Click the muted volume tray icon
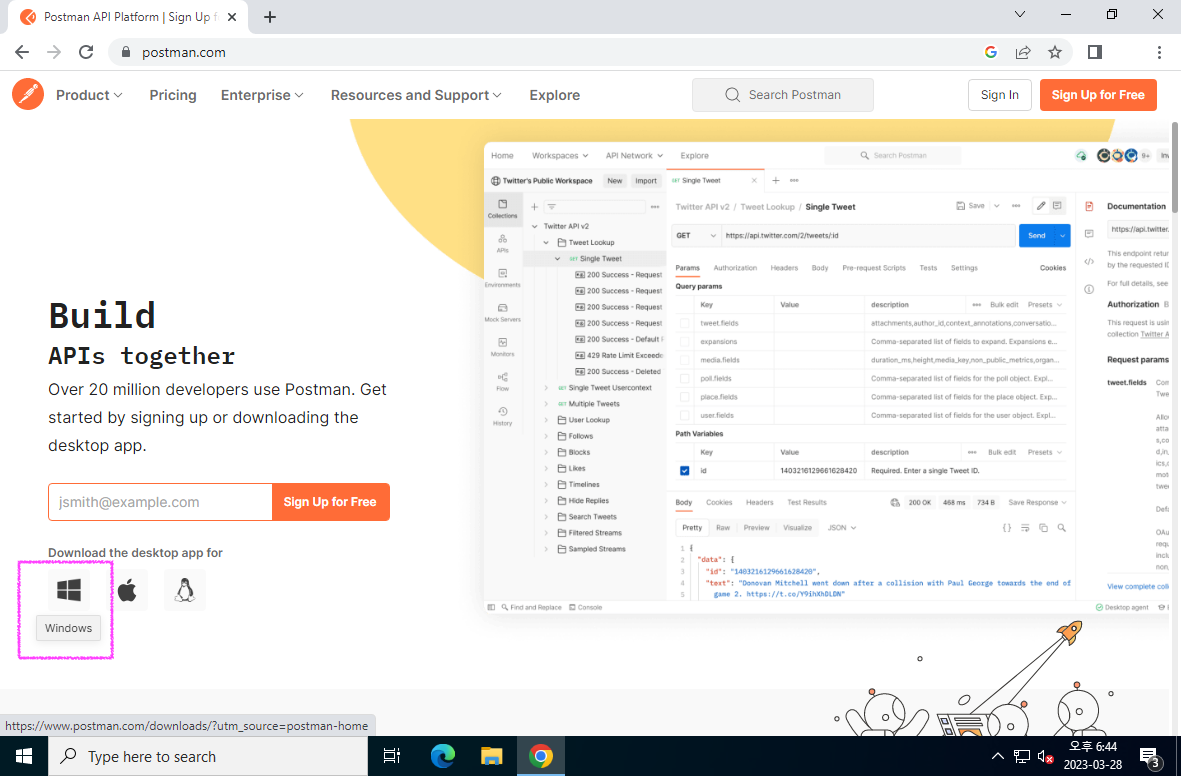 click(x=1045, y=756)
